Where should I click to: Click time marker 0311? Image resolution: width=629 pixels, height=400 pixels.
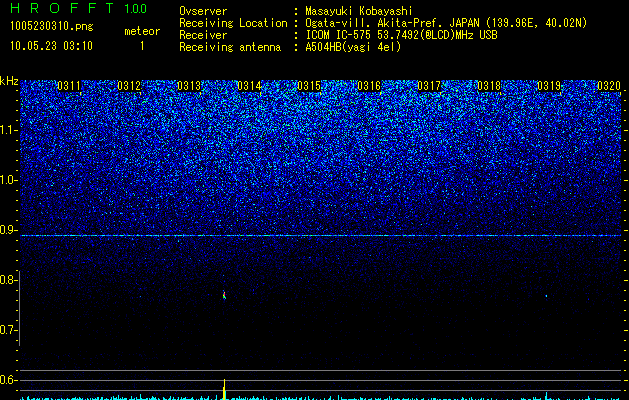69,86
